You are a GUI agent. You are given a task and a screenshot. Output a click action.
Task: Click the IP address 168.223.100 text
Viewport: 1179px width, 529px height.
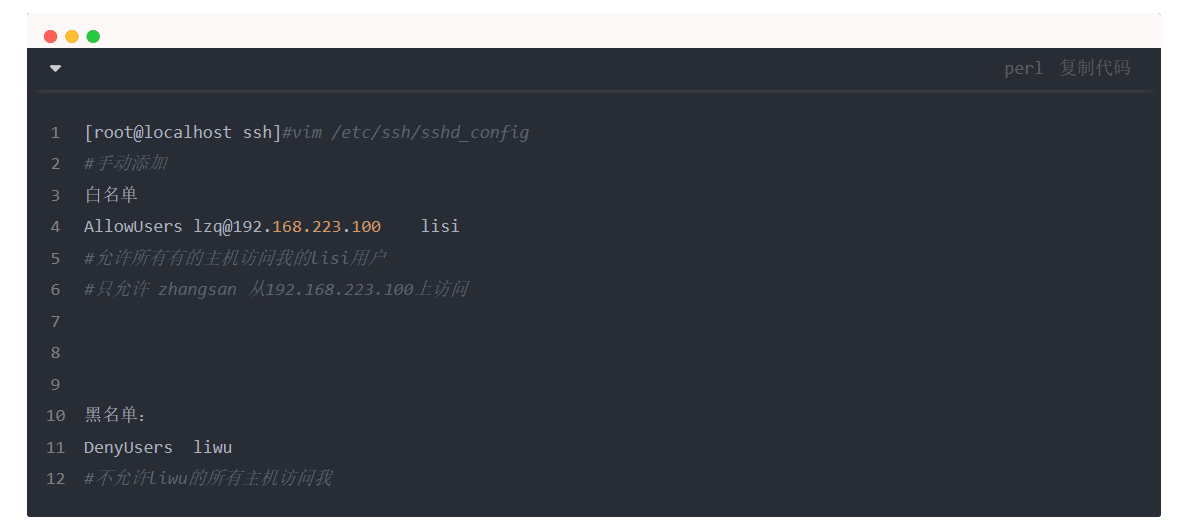[326, 226]
